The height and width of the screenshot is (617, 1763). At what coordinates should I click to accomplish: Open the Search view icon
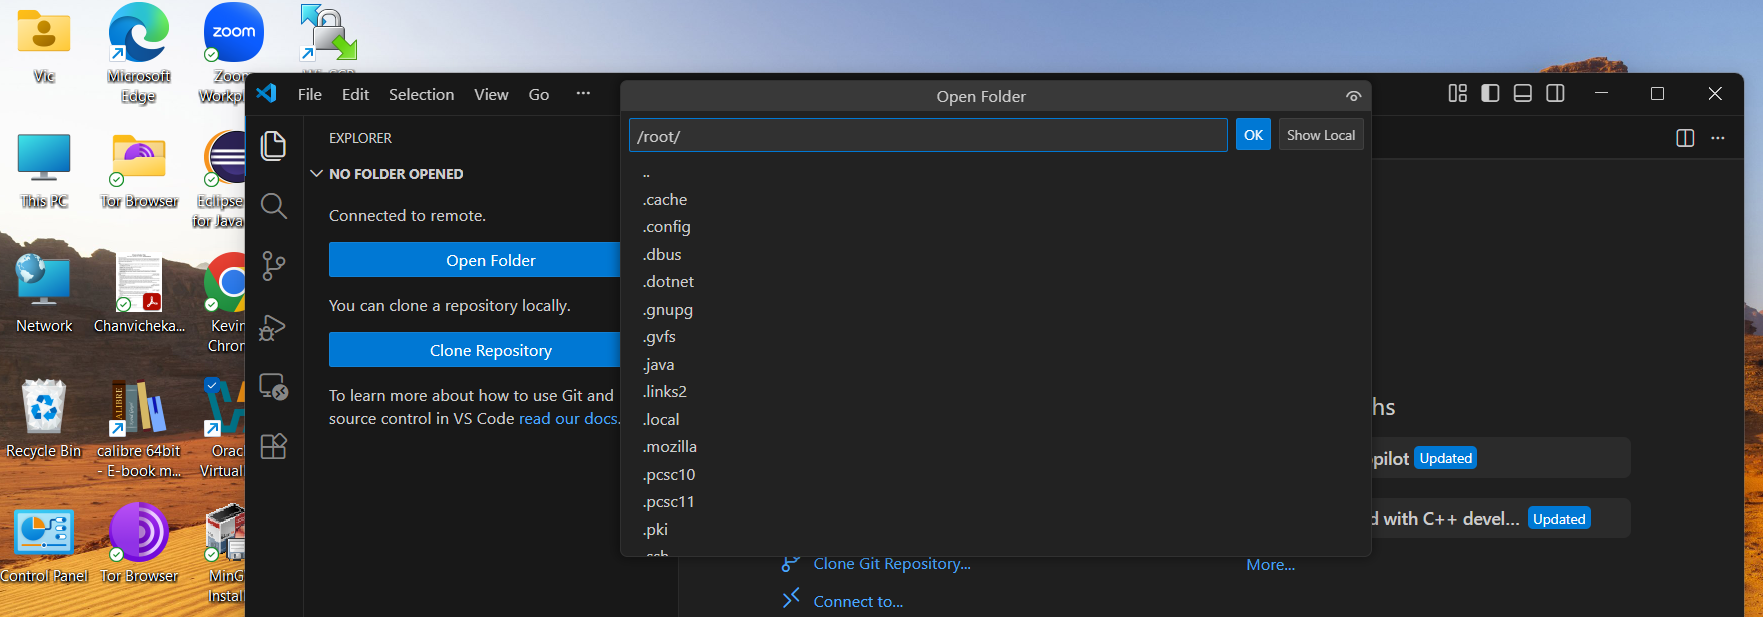273,206
